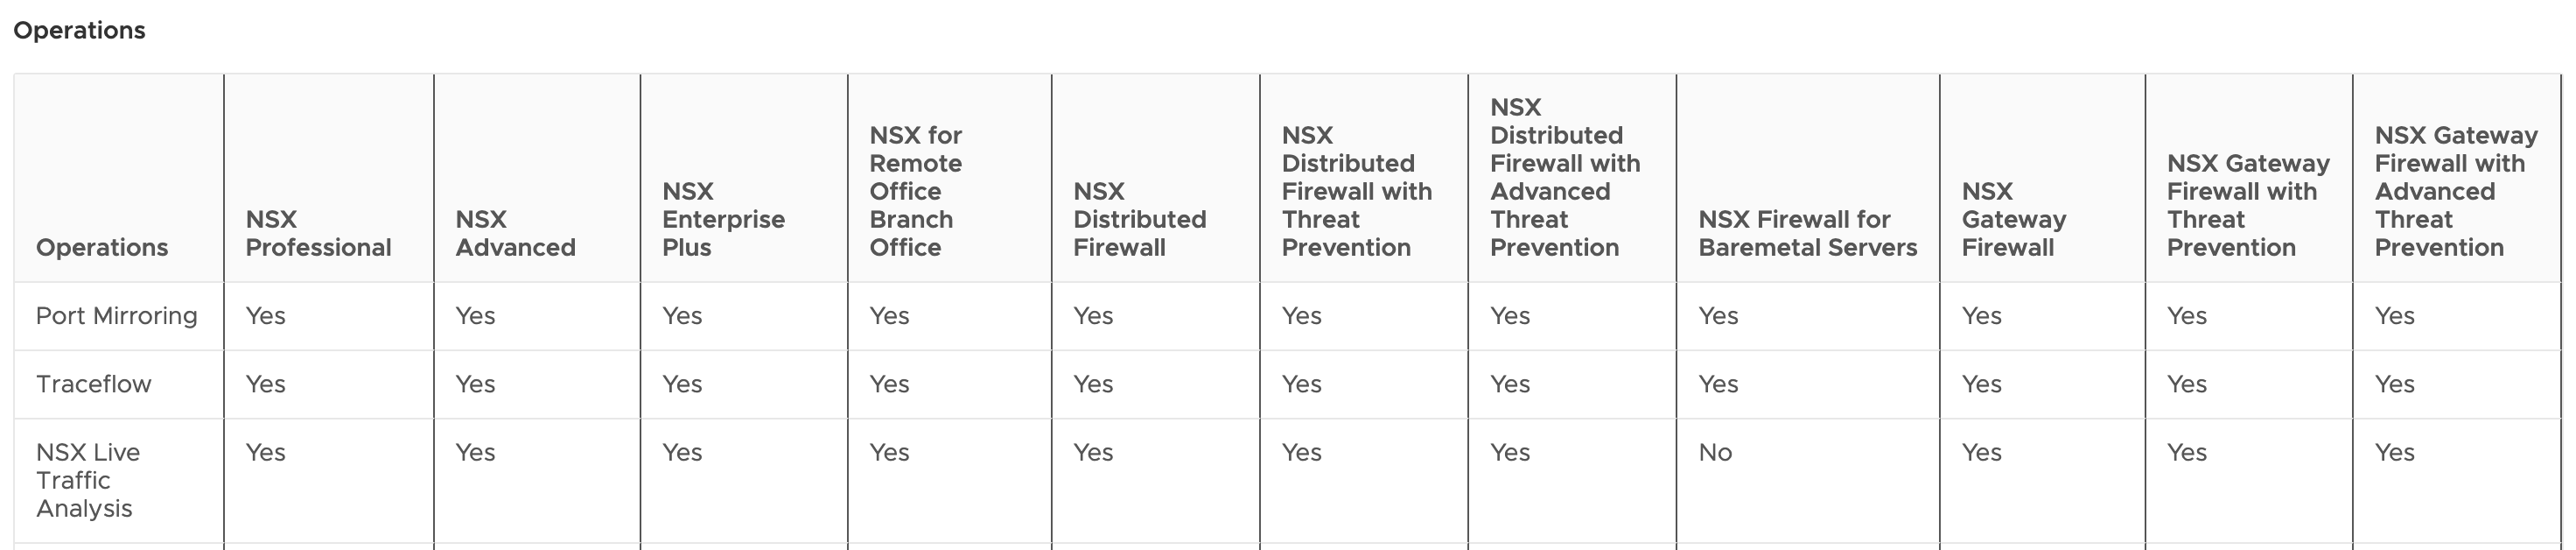Click the NSX Live Traffic Analysis row label
The image size is (2576, 550).
88,480
